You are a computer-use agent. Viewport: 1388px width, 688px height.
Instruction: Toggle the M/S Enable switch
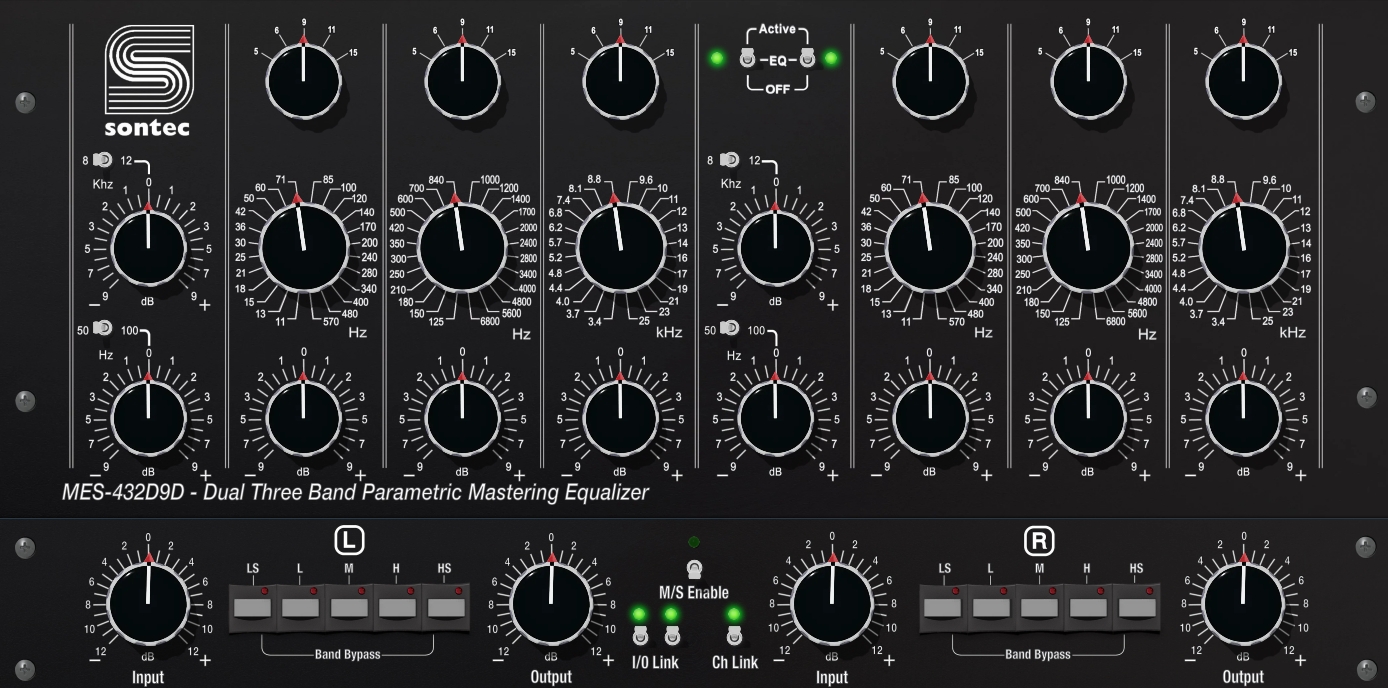coord(693,570)
